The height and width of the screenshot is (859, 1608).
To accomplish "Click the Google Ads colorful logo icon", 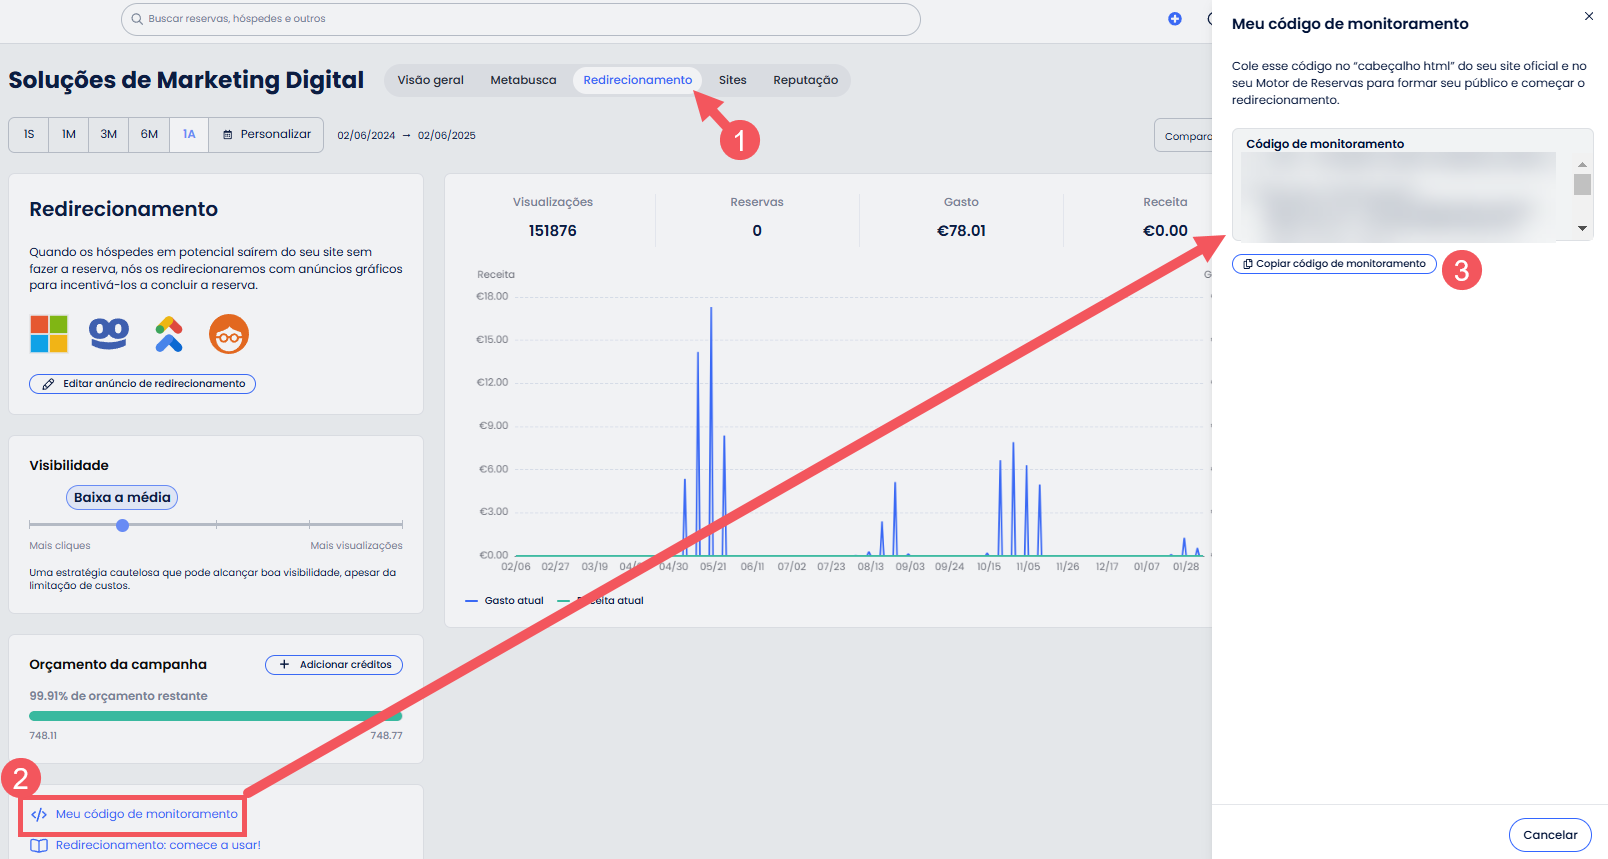I will 169,334.
